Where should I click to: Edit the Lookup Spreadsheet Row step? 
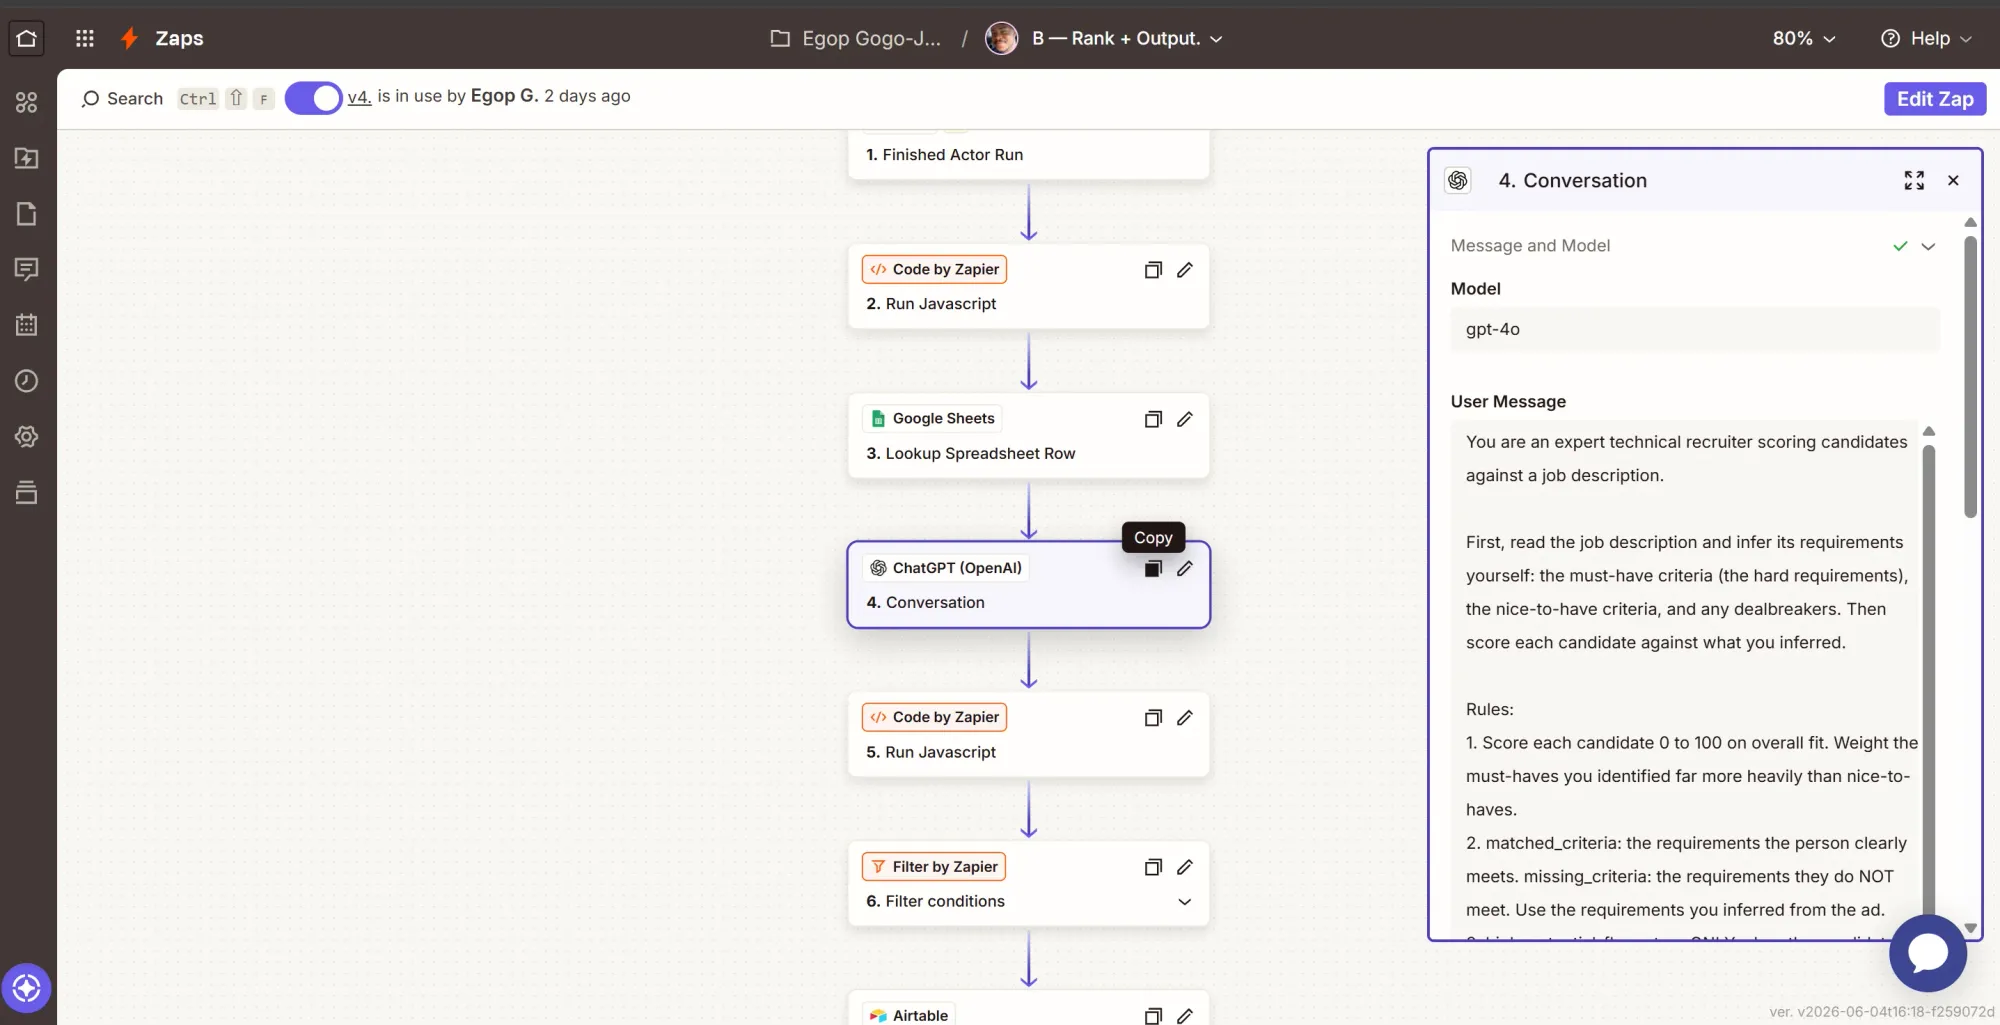click(x=1185, y=419)
